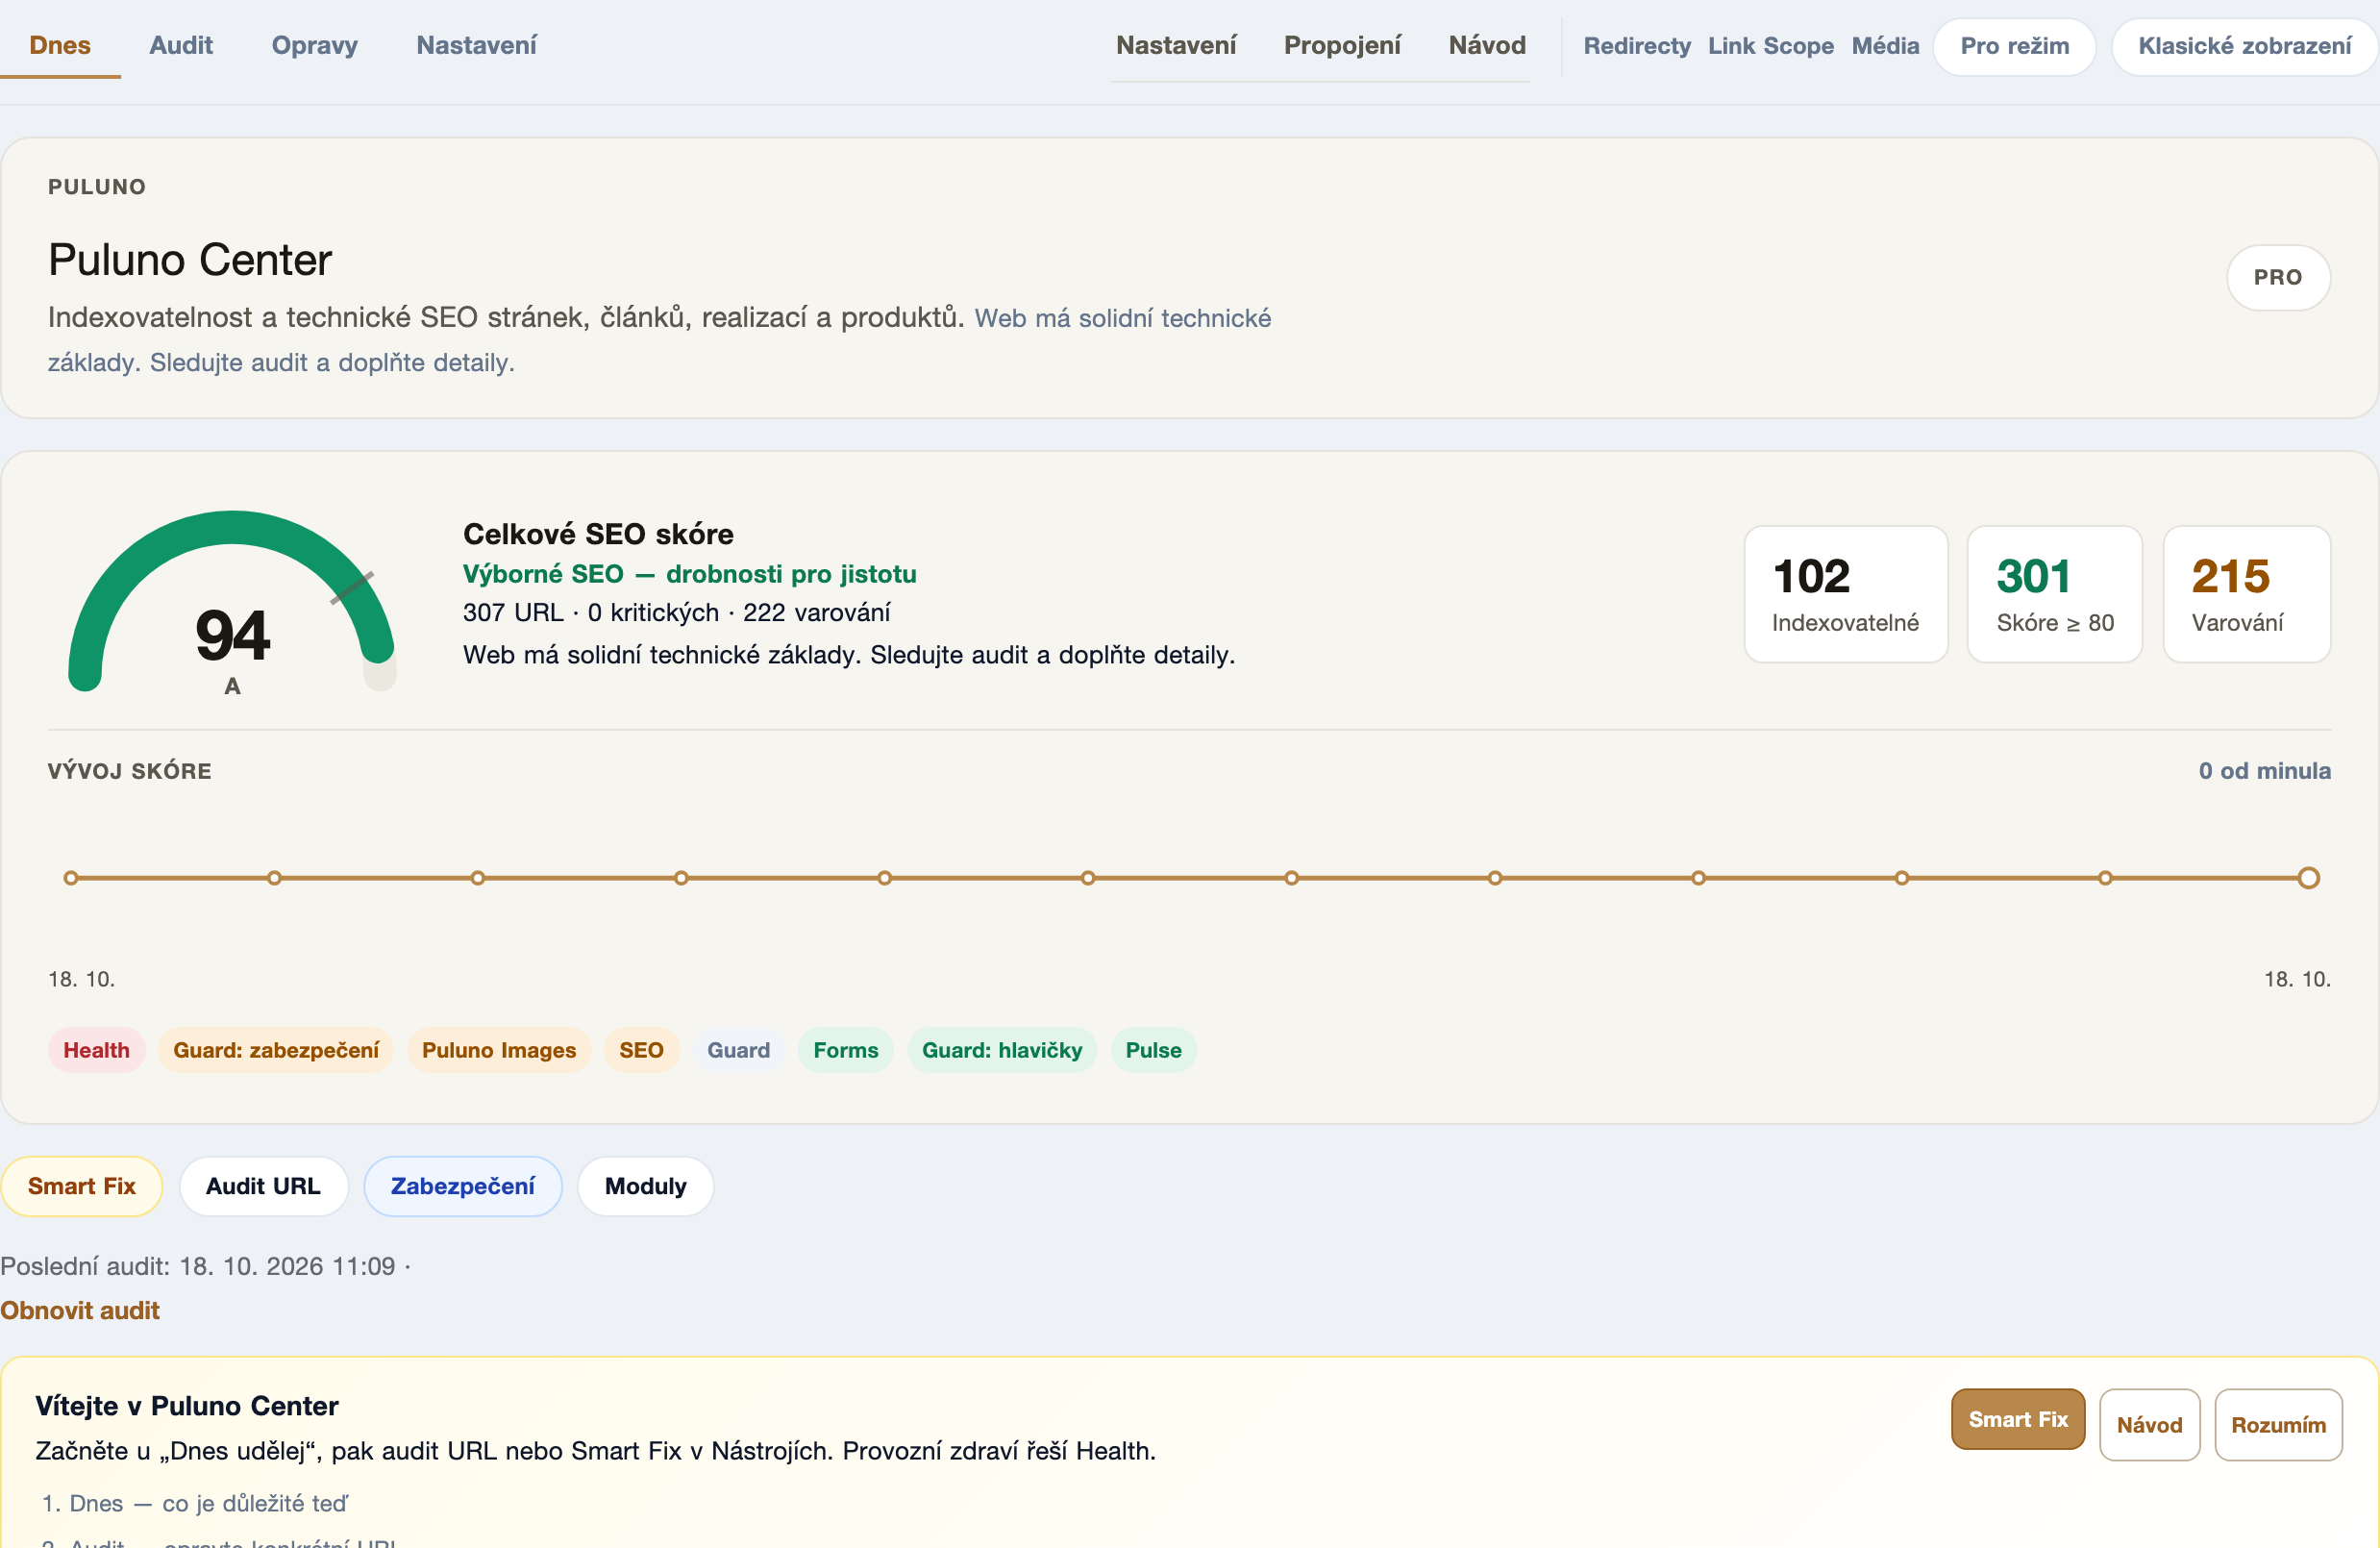Screen dimensions: 2380x1548
Task: Click the Guard: zabezpečení tag
Action: [x=276, y=1050]
